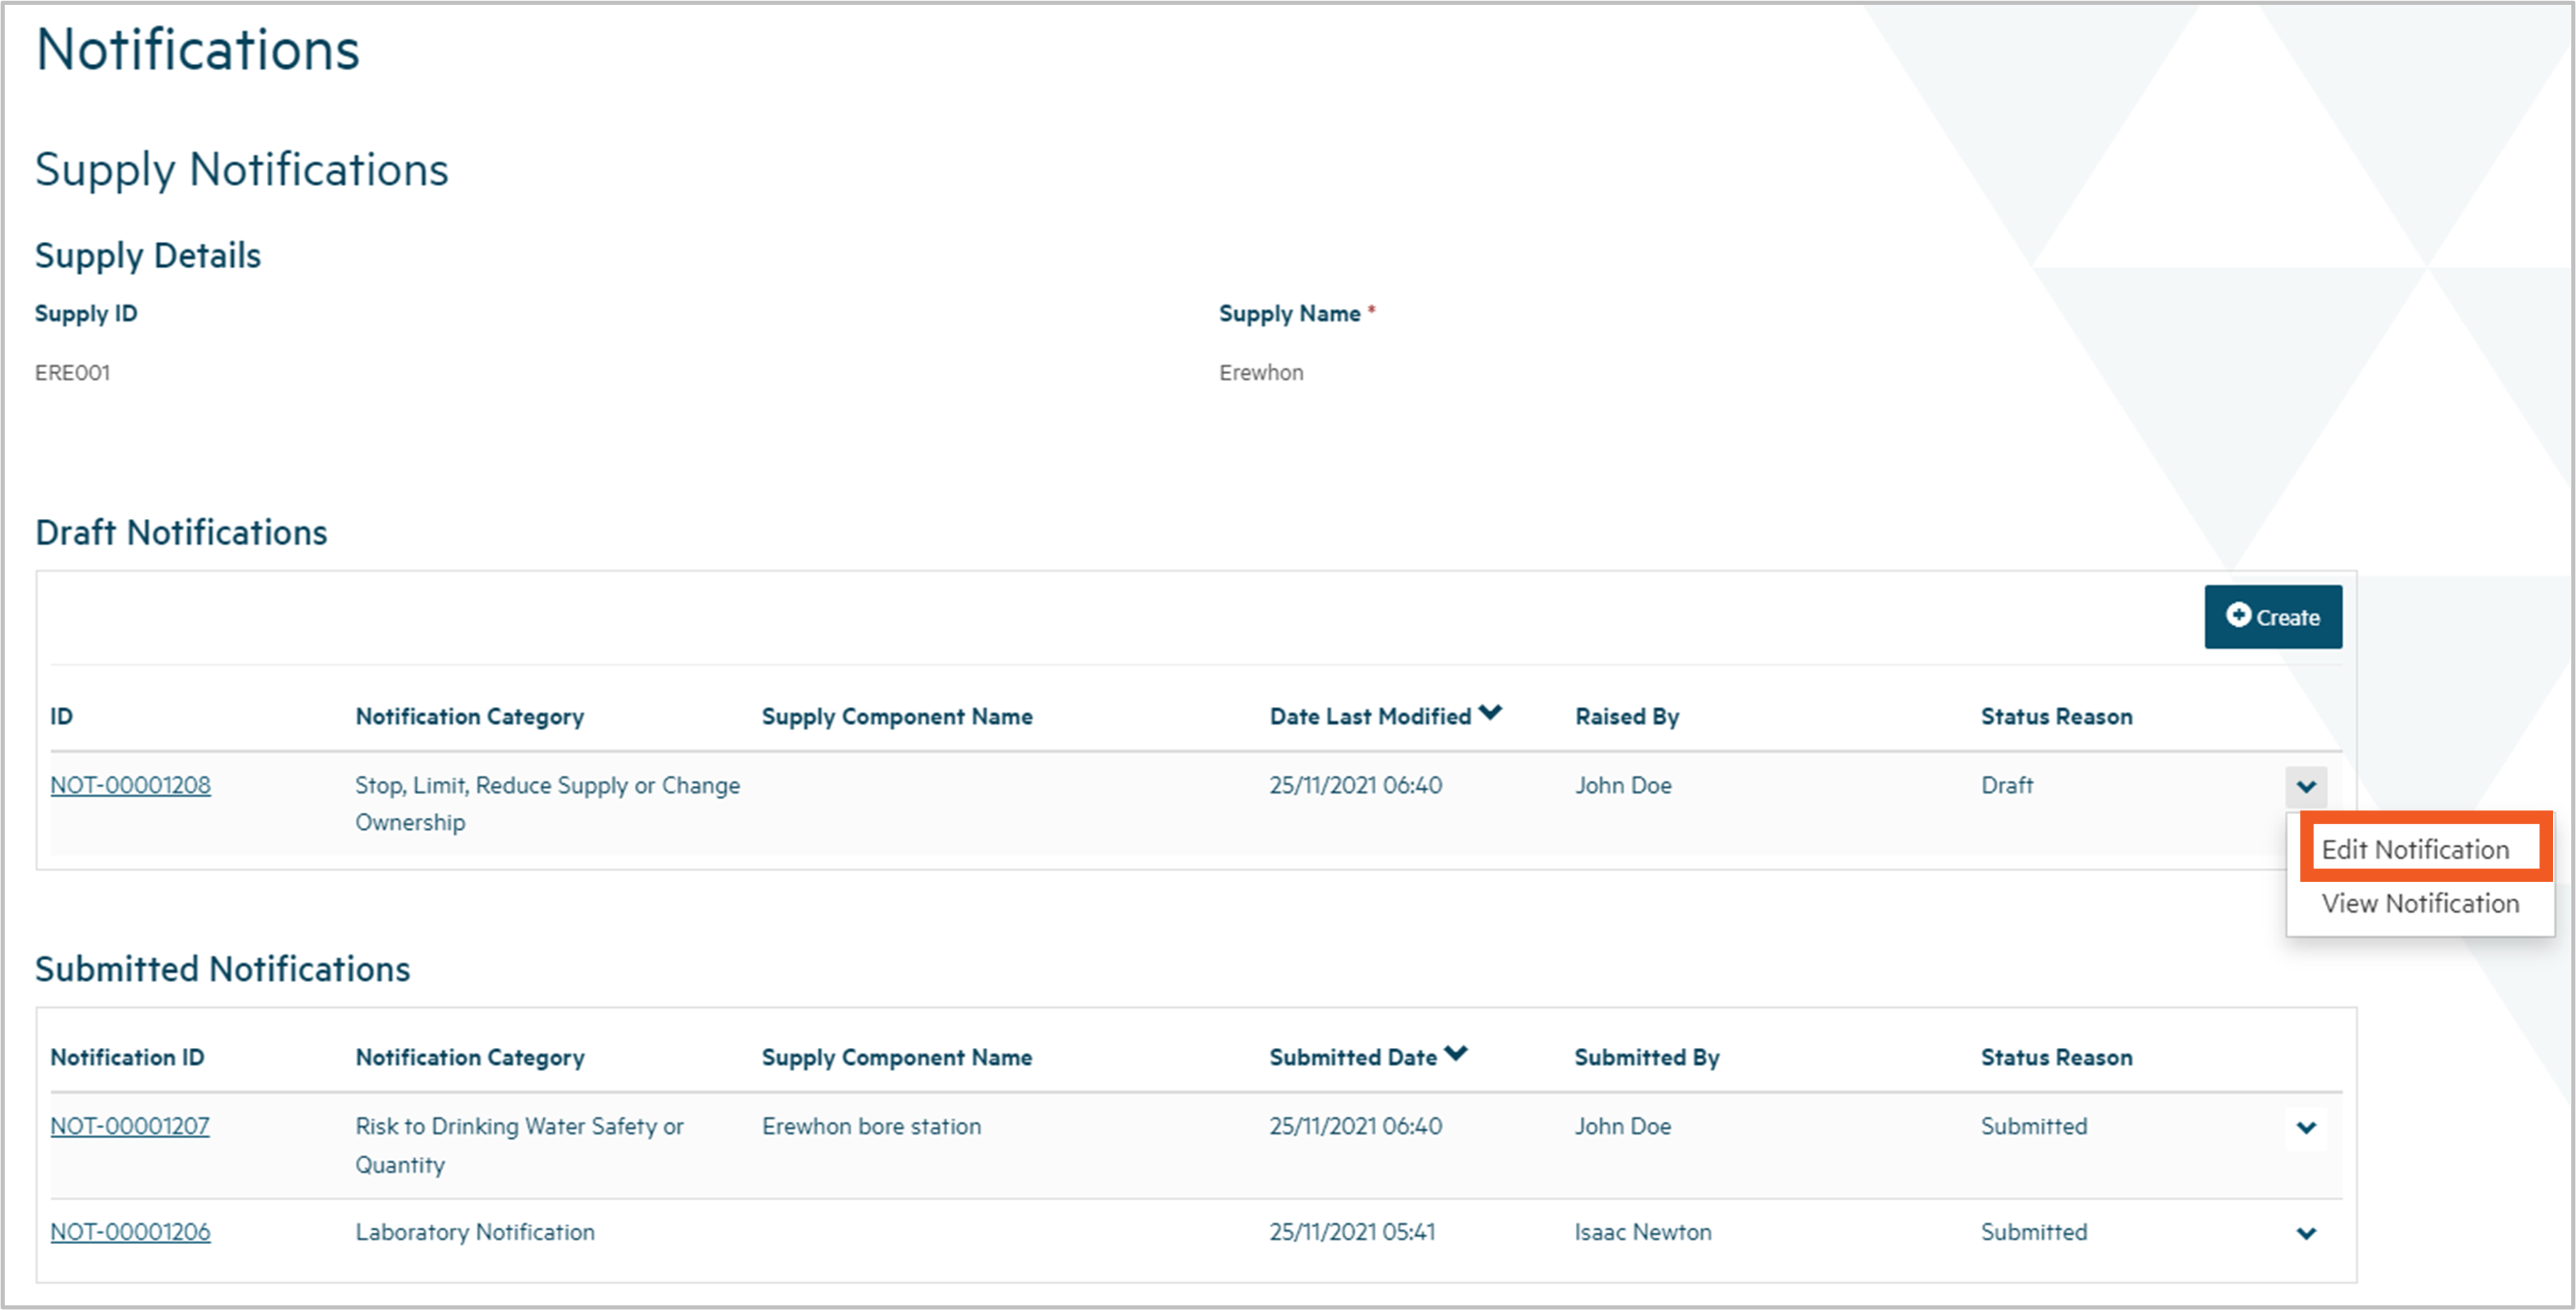Expand actions for NOT-00001206 row

point(2305,1233)
